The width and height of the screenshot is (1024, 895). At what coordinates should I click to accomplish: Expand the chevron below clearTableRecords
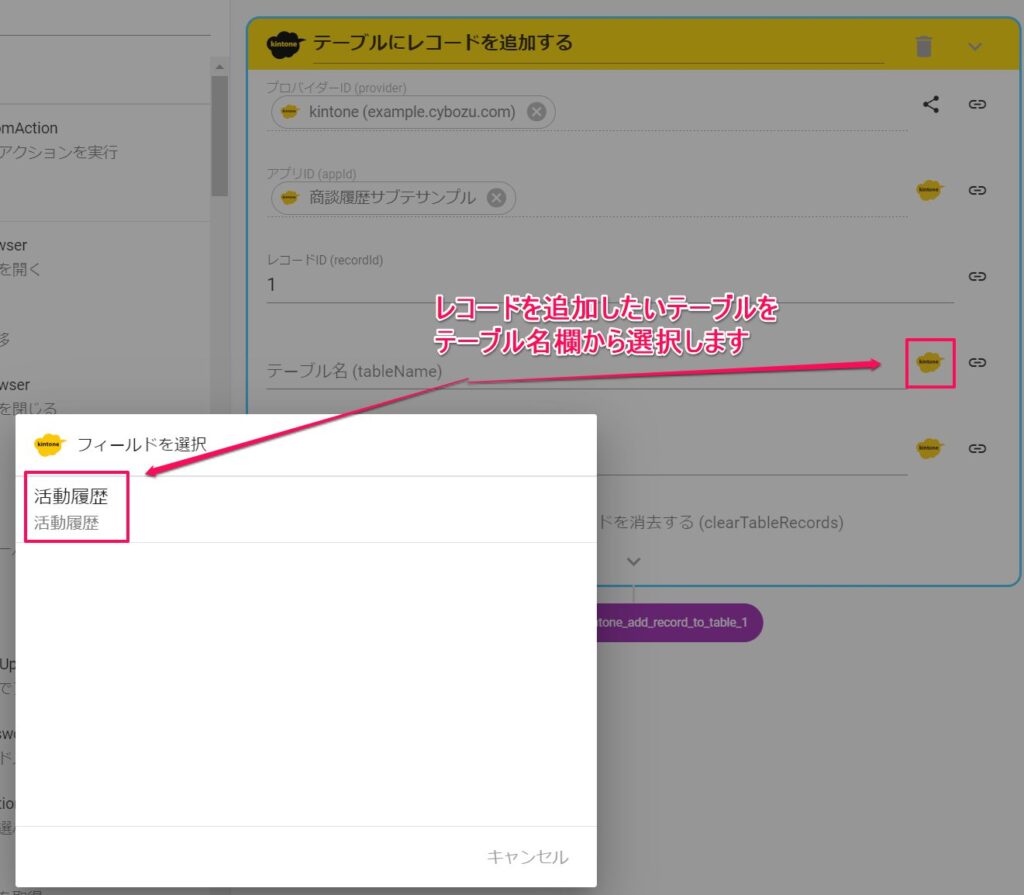pyautogui.click(x=633, y=561)
